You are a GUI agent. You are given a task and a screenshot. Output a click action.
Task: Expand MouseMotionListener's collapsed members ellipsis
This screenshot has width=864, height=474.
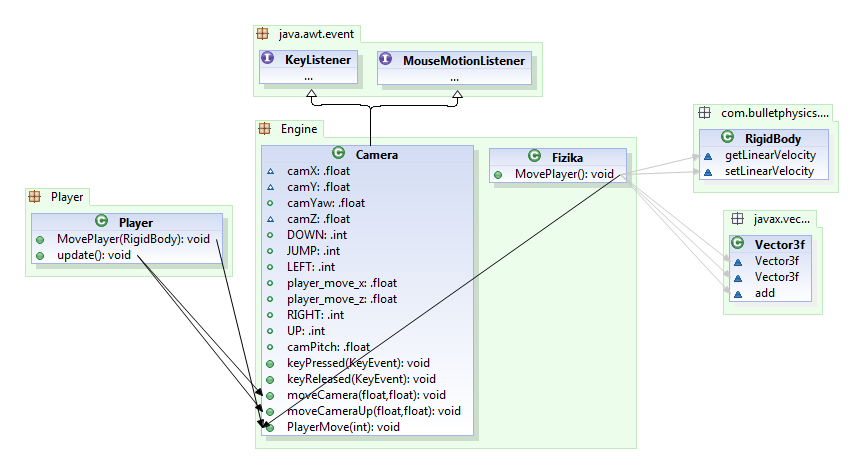pyautogui.click(x=455, y=77)
